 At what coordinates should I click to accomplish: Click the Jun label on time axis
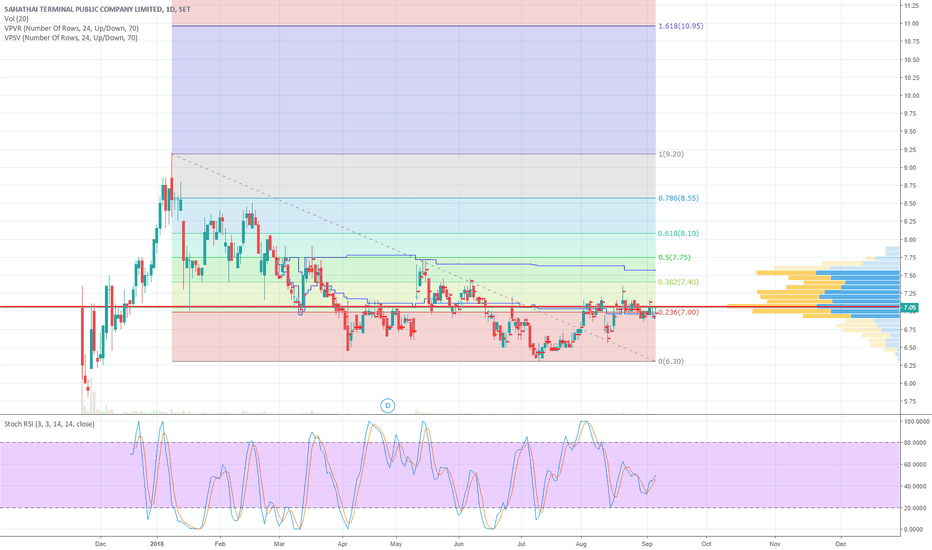click(x=458, y=543)
